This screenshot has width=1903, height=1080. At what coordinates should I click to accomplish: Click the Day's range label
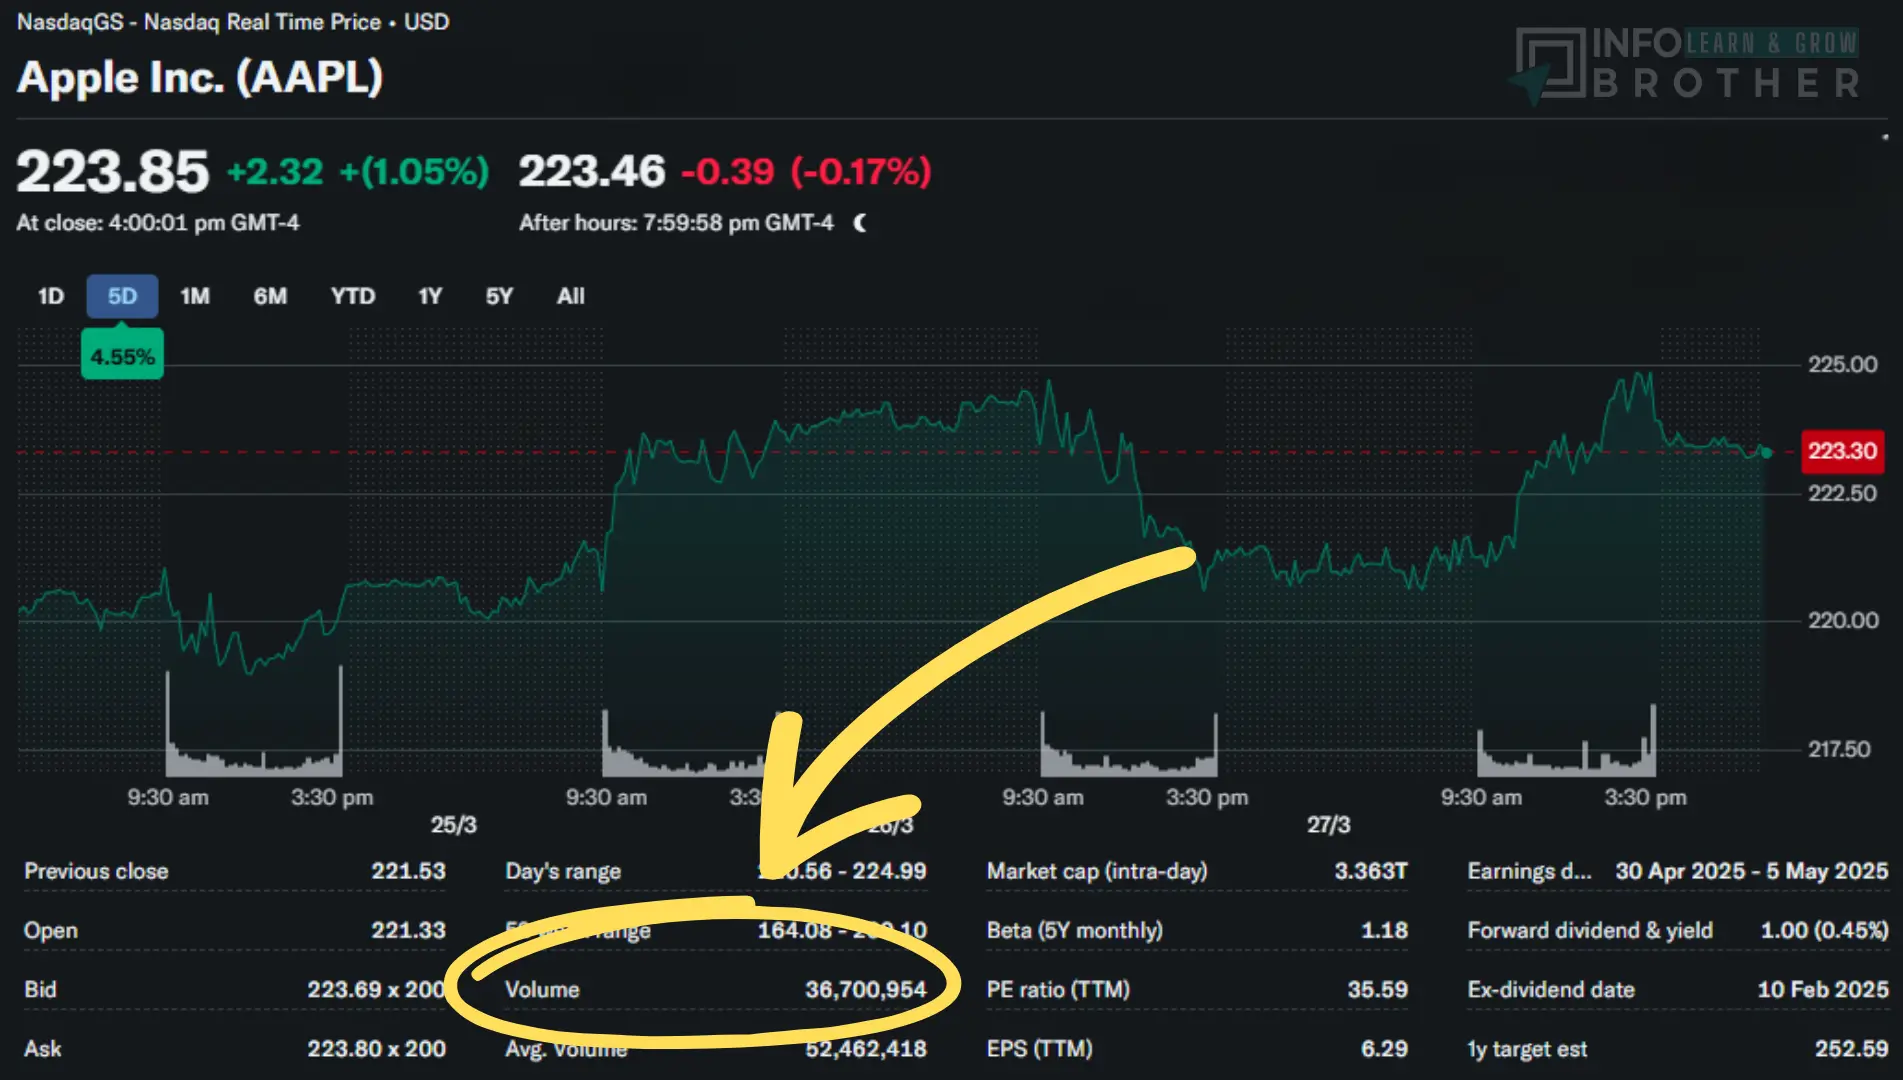(563, 871)
